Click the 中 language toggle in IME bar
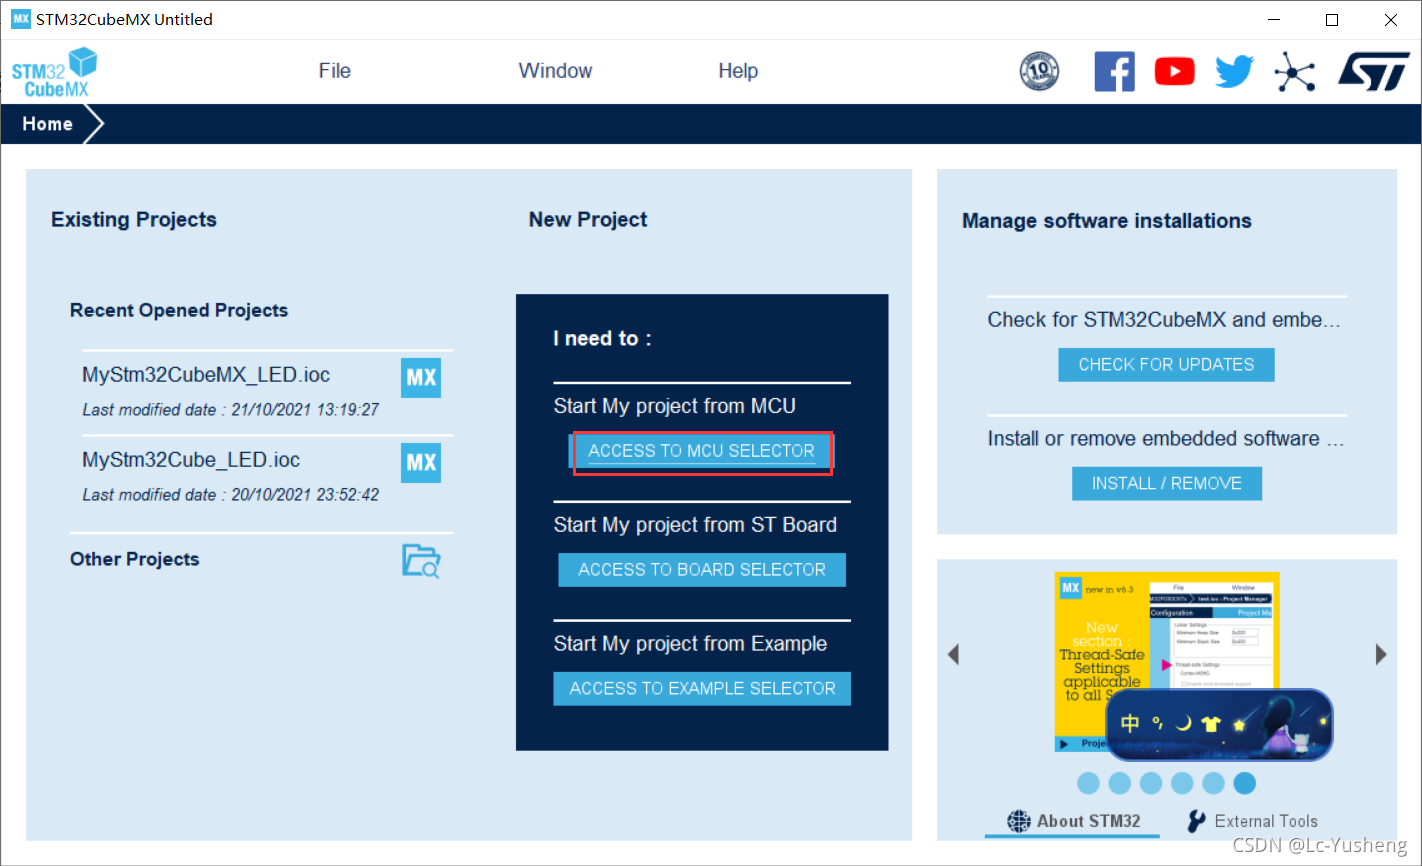The height and width of the screenshot is (866, 1422). point(1130,724)
